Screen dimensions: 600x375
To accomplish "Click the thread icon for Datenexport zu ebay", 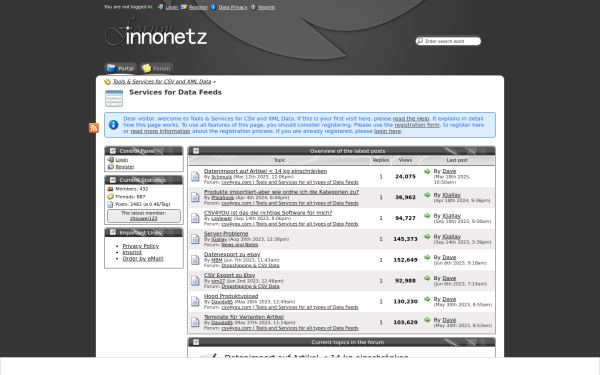I will click(195, 260).
